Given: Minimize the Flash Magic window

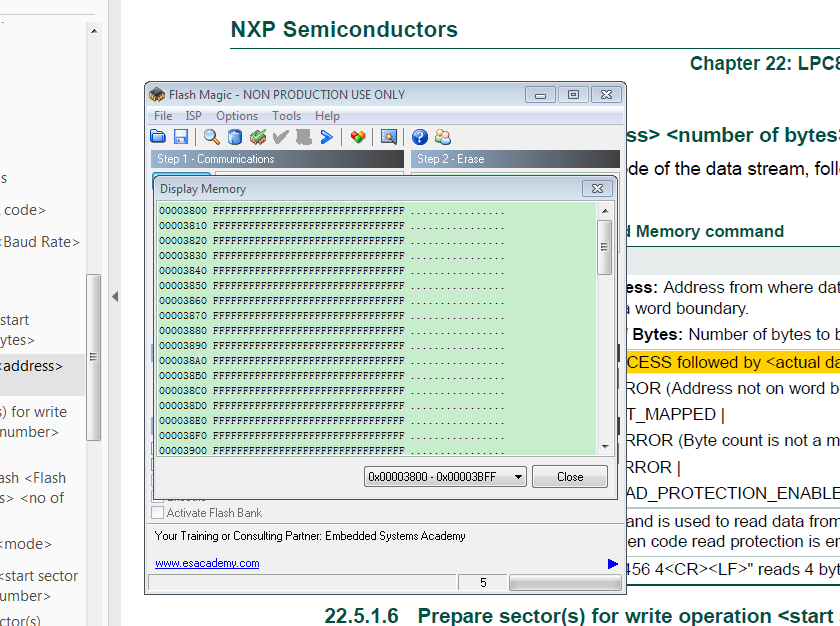Looking at the screenshot, I should coord(541,95).
